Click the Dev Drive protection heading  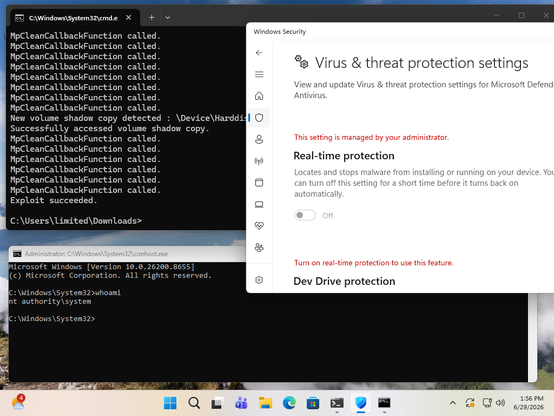pyautogui.click(x=344, y=281)
